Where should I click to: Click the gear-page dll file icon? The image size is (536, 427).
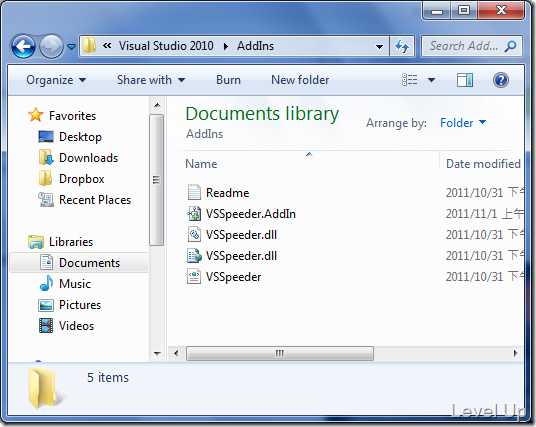(194, 235)
